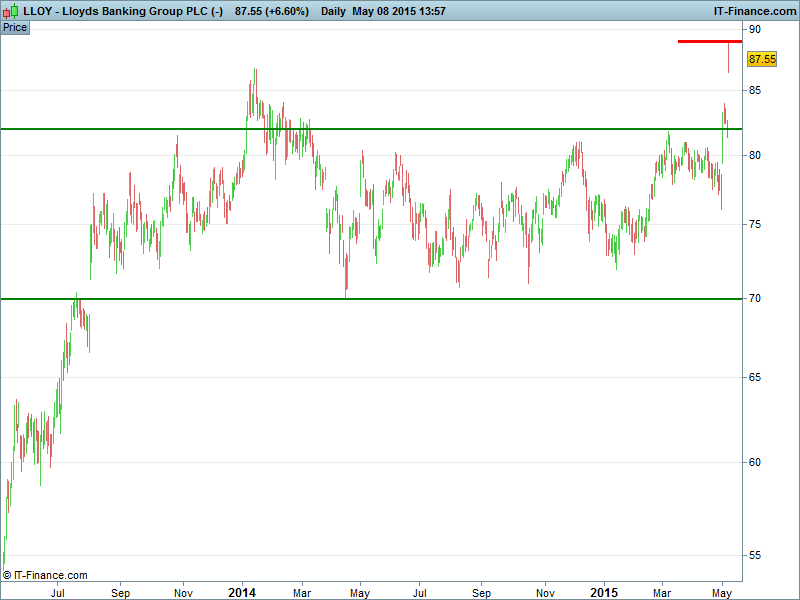Viewport: 800px width, 600px height.
Task: Click the © IT-Finance.com copyright text
Action: point(45,575)
